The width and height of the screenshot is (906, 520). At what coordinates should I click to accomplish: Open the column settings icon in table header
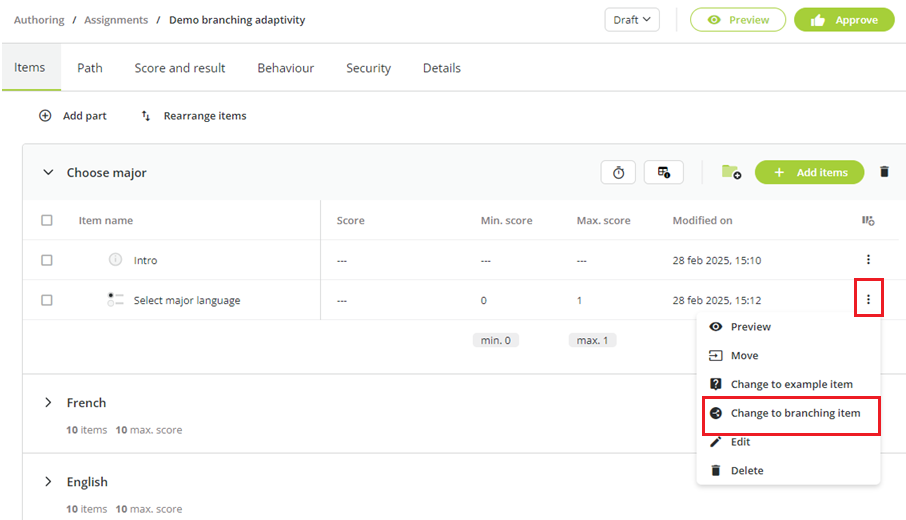point(868,220)
